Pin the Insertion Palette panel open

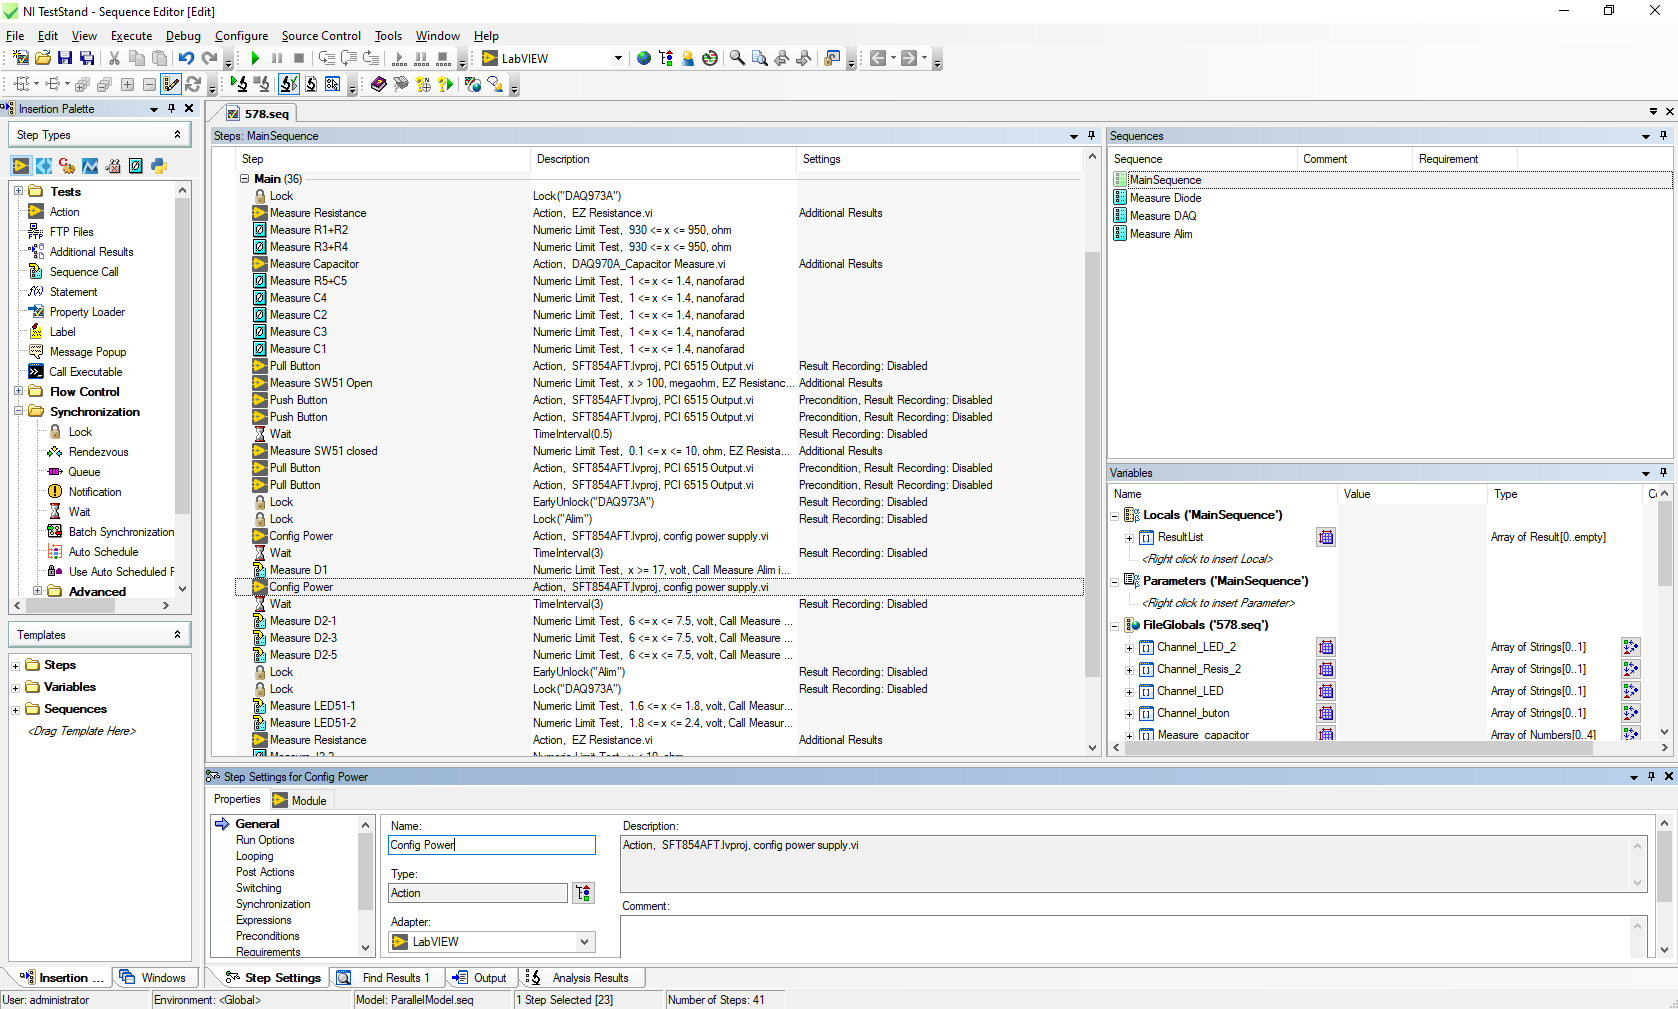(x=171, y=108)
